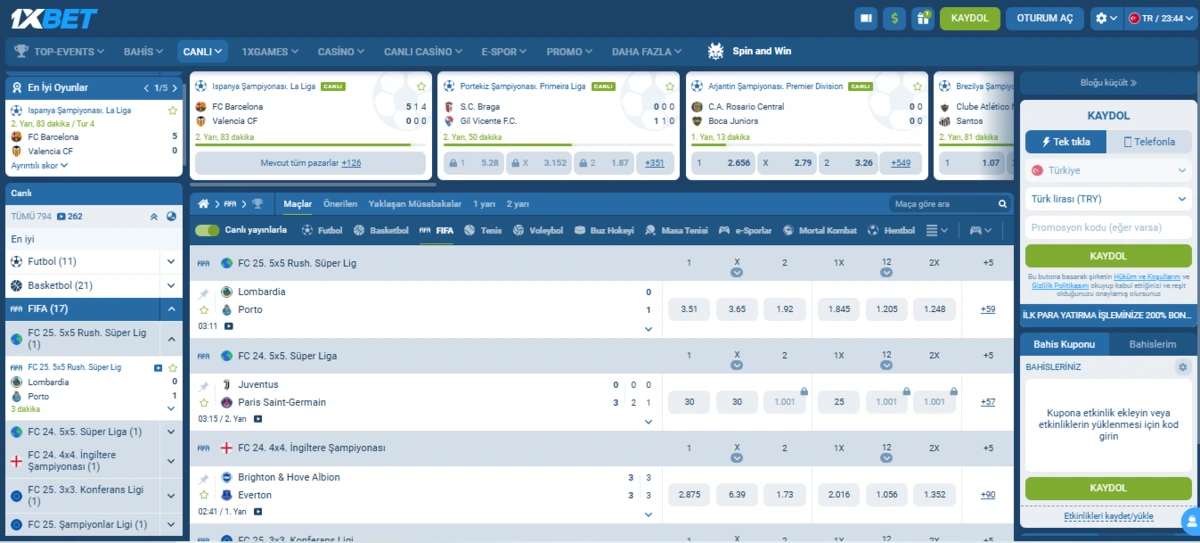Screen dimensions: 1200x543
Task: Favorite the Brighton vs Everton match star
Action: tap(204, 495)
